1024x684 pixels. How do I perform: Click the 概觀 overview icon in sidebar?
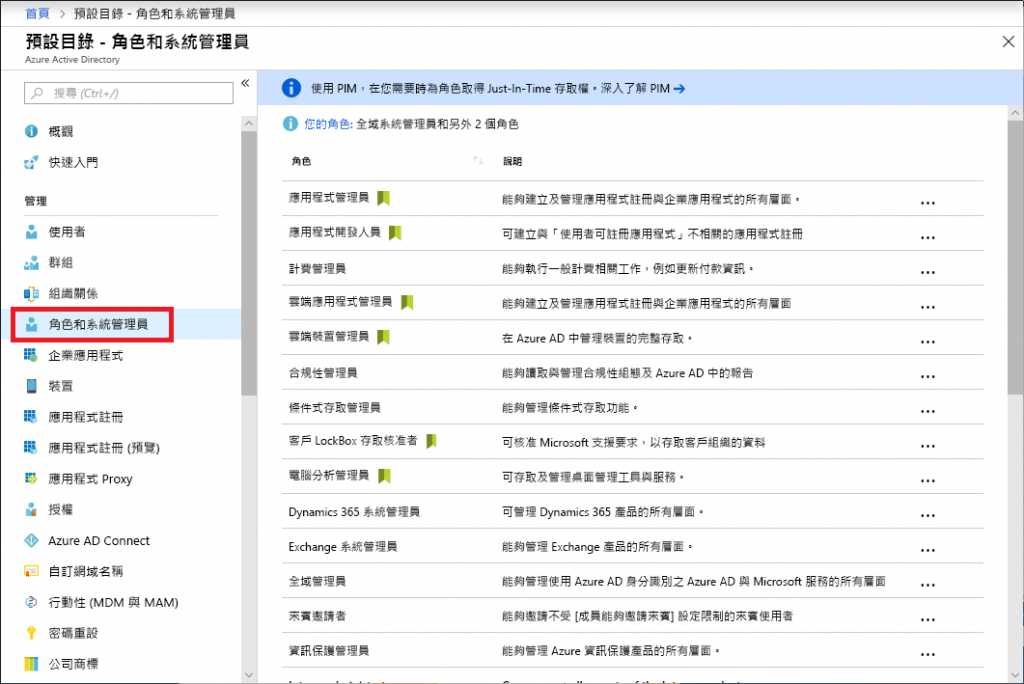31,131
